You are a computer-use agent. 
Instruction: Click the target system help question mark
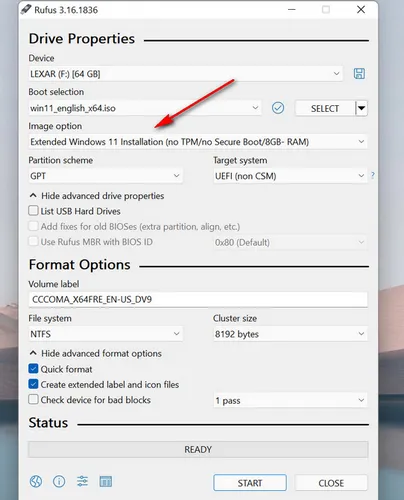click(373, 175)
